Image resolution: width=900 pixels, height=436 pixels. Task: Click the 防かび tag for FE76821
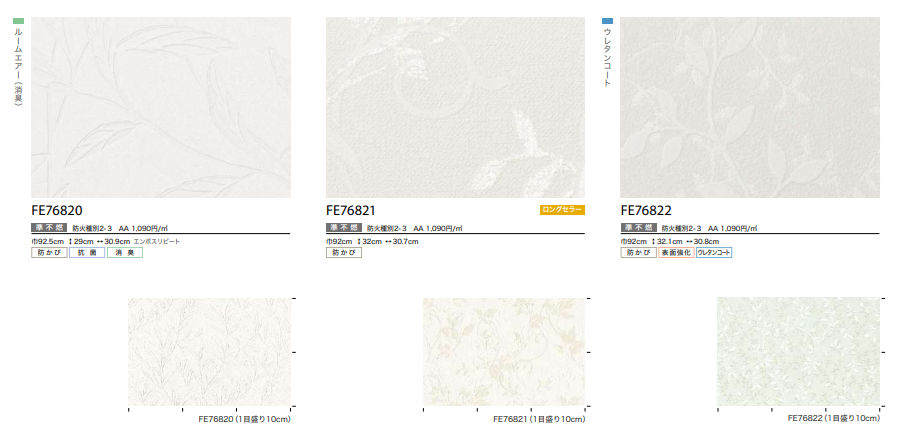(343, 253)
